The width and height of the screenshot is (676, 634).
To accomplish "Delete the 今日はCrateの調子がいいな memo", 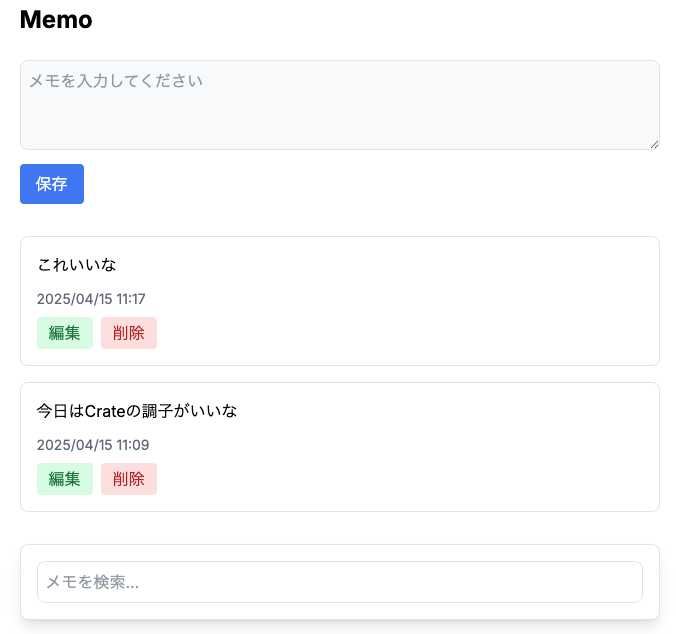I will [x=129, y=479].
